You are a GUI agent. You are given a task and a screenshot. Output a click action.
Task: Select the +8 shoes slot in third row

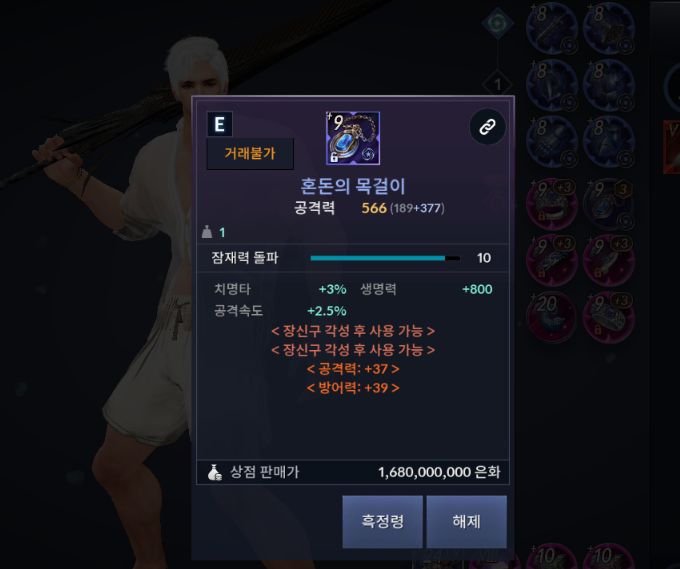609,142
